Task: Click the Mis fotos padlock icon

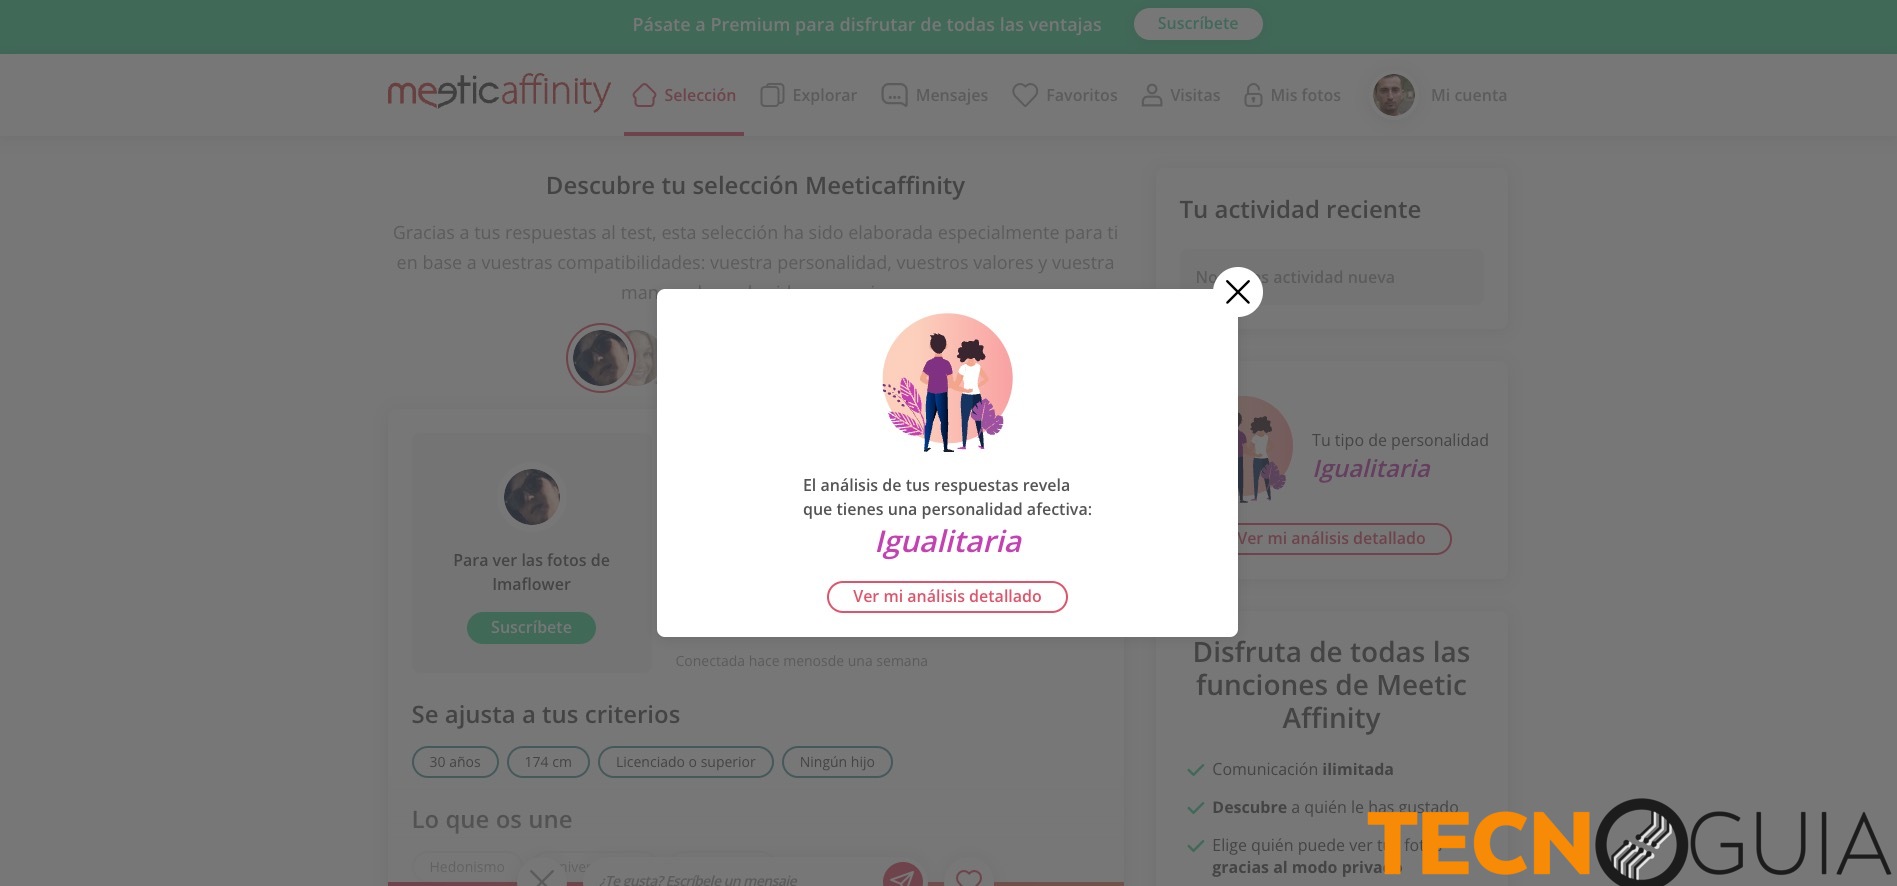Action: pyautogui.click(x=1253, y=95)
